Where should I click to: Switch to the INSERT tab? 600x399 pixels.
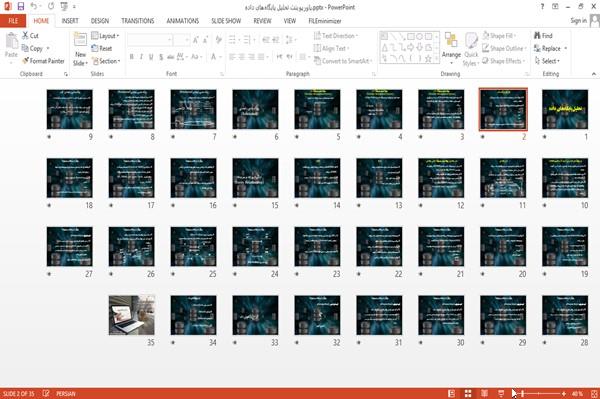[x=70, y=21]
